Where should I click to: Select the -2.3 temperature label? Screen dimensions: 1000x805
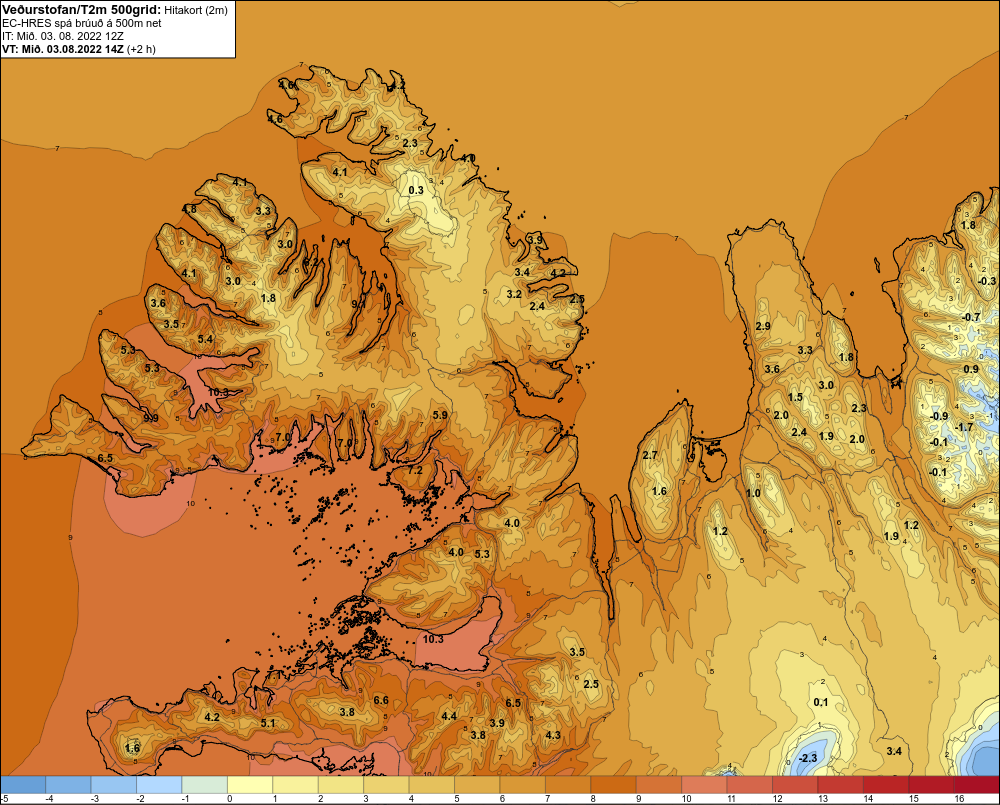(x=807, y=758)
